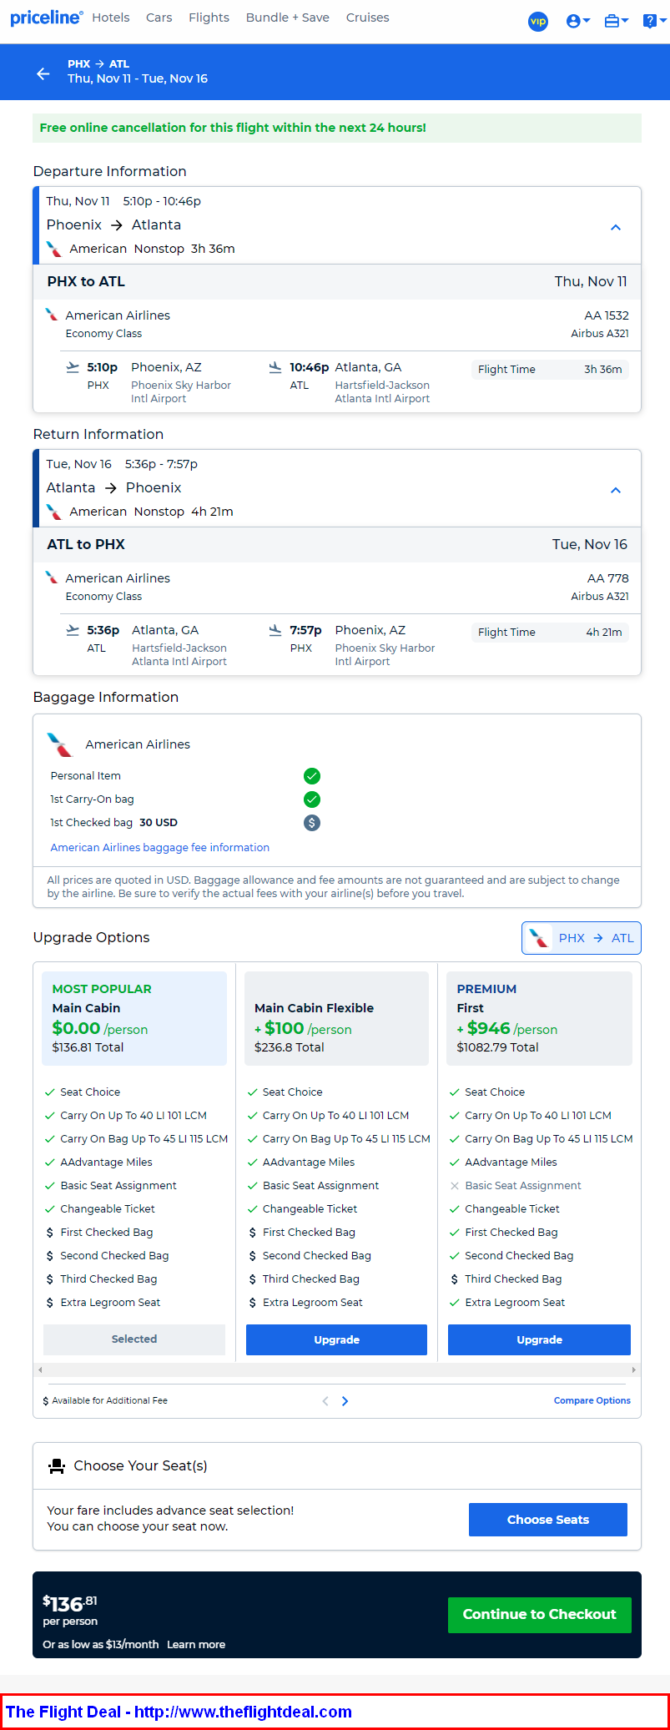Click the 1st Carry-On bag green checkmark

[312, 799]
